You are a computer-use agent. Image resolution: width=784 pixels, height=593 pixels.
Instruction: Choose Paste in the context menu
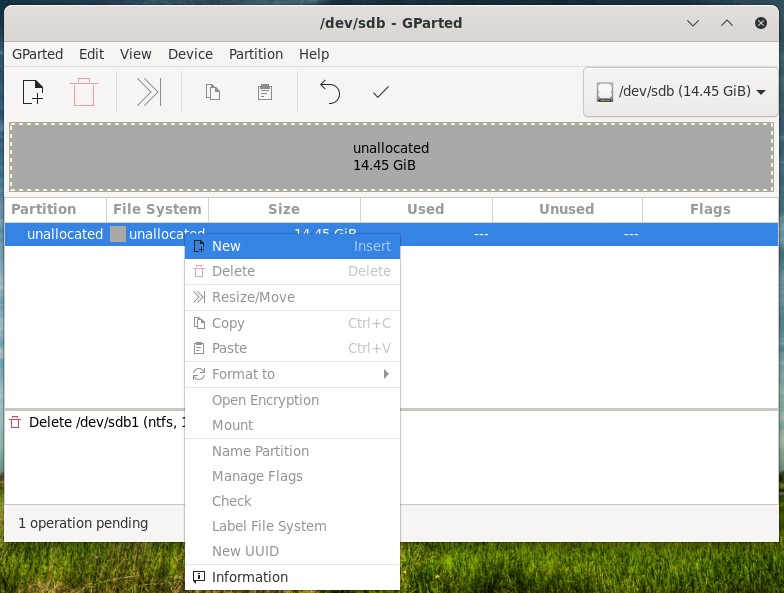292,348
